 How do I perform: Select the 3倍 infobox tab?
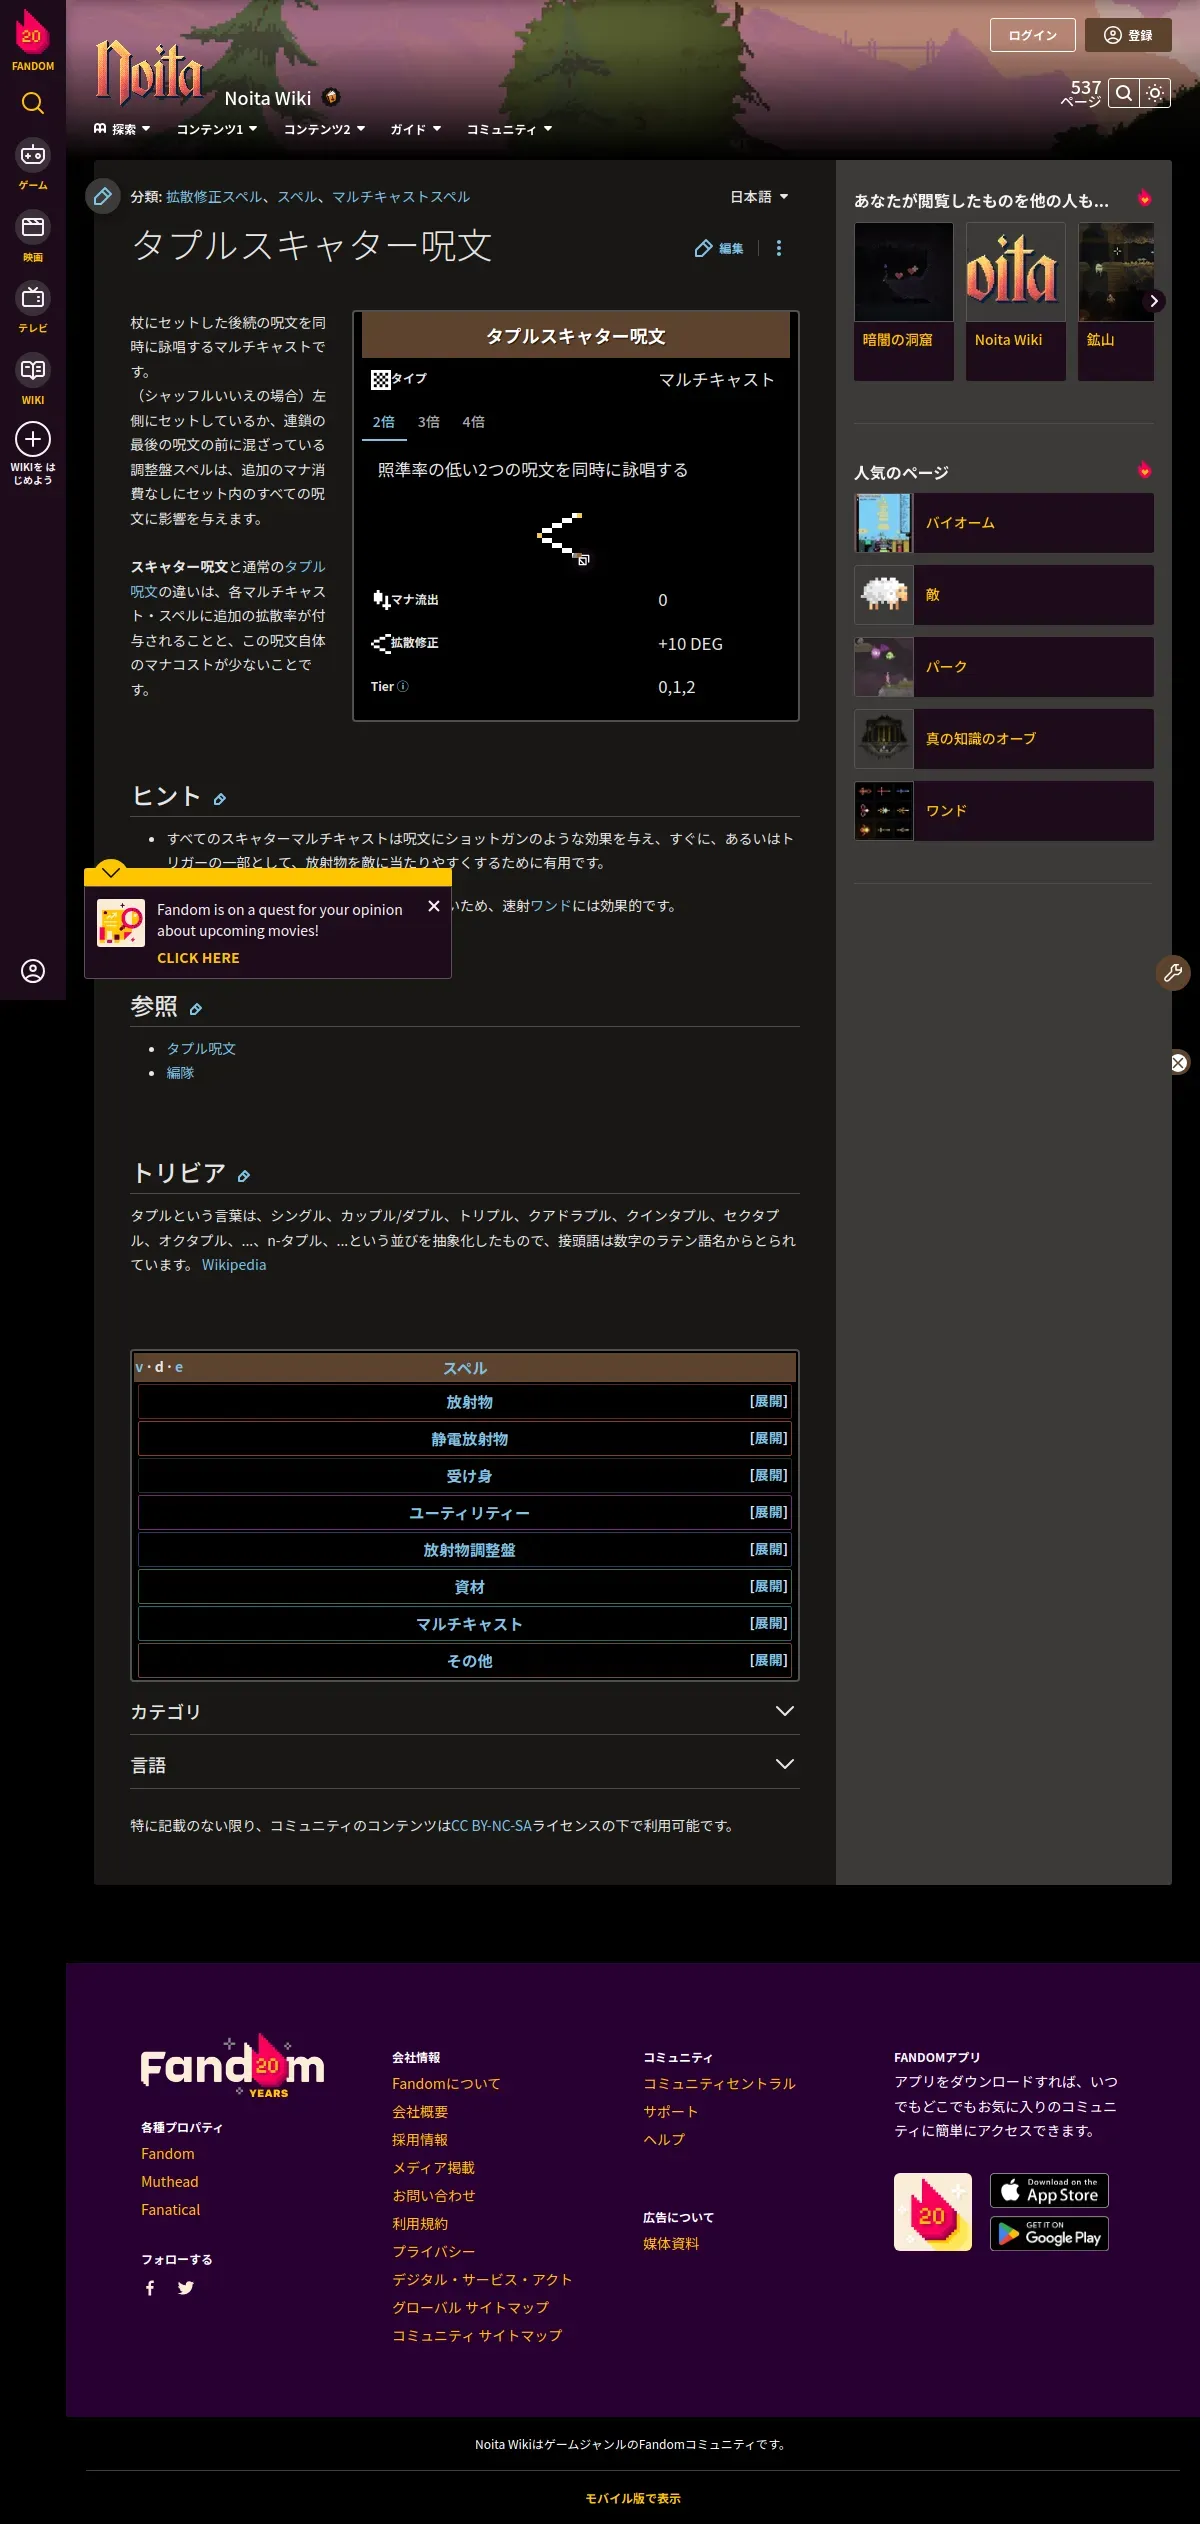coord(429,422)
